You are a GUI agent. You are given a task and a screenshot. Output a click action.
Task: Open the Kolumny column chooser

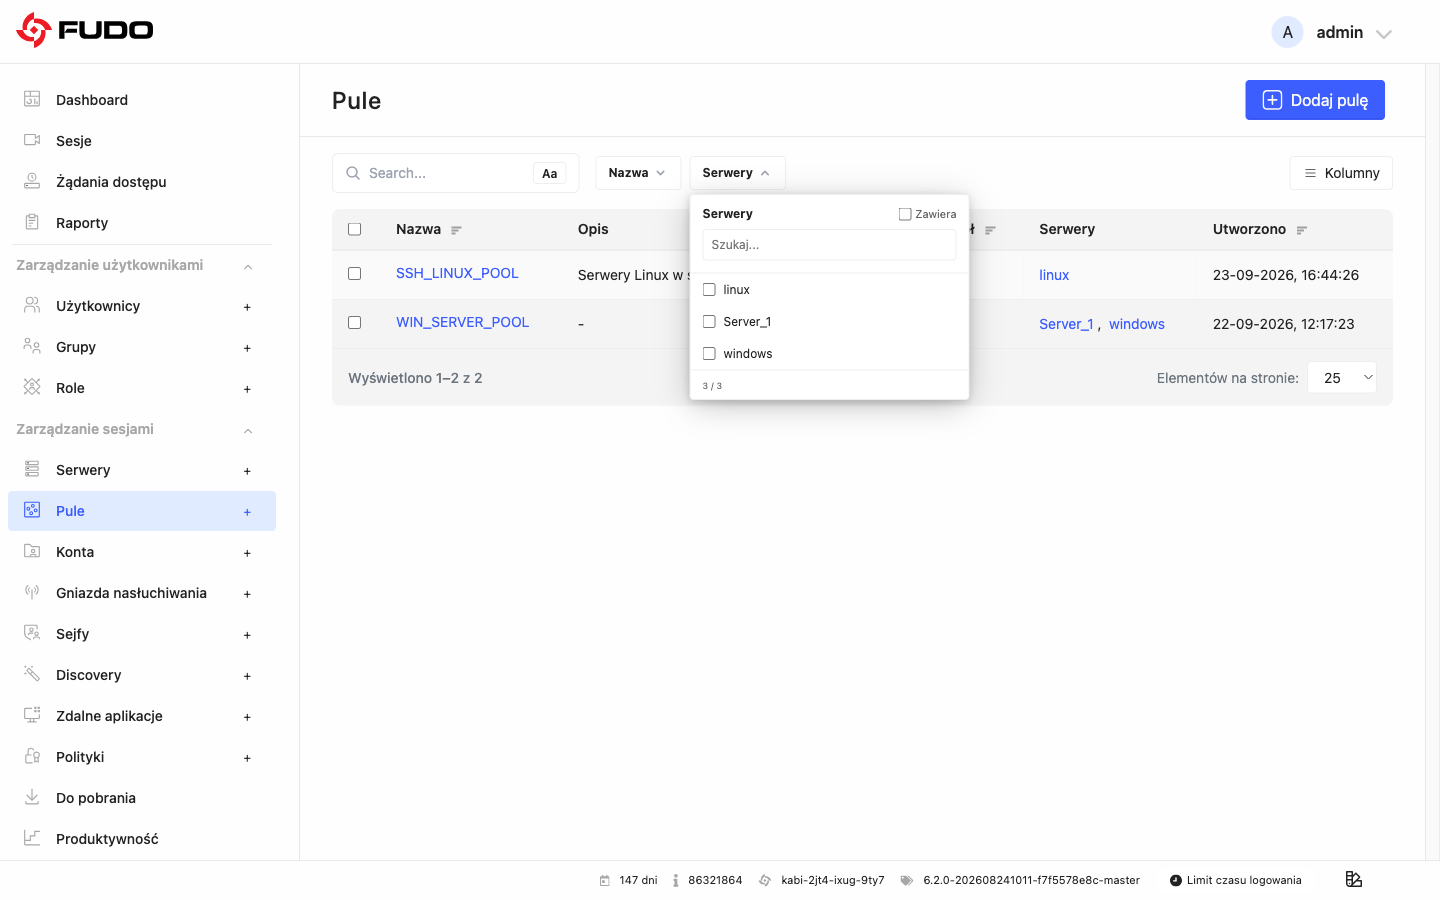tap(1341, 173)
